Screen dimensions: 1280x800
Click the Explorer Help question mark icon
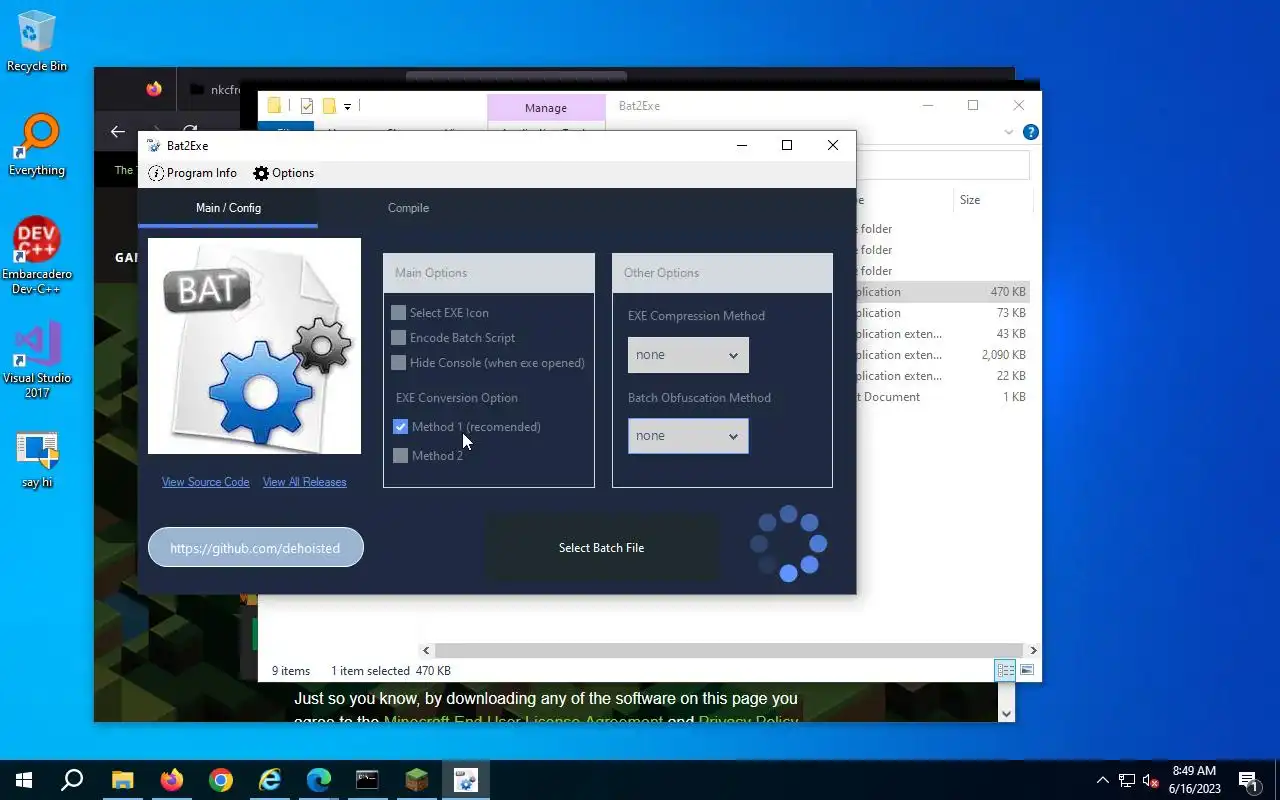pos(1030,132)
